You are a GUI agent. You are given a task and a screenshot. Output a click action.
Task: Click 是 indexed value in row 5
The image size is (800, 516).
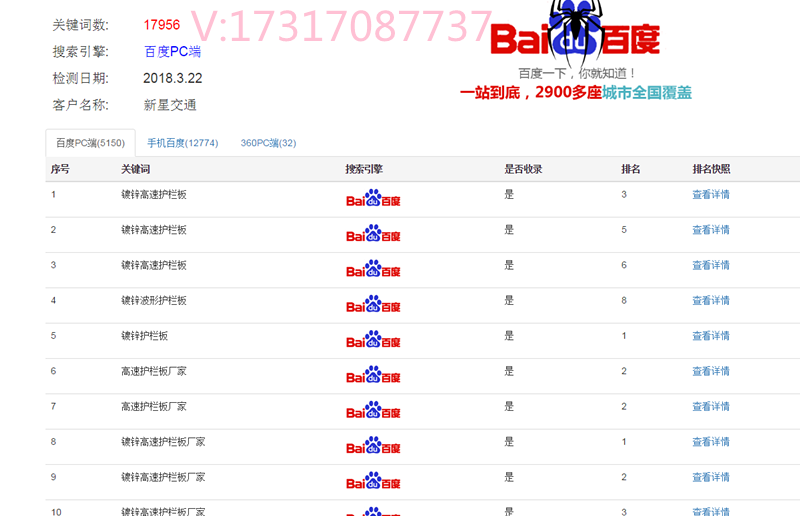coord(509,336)
